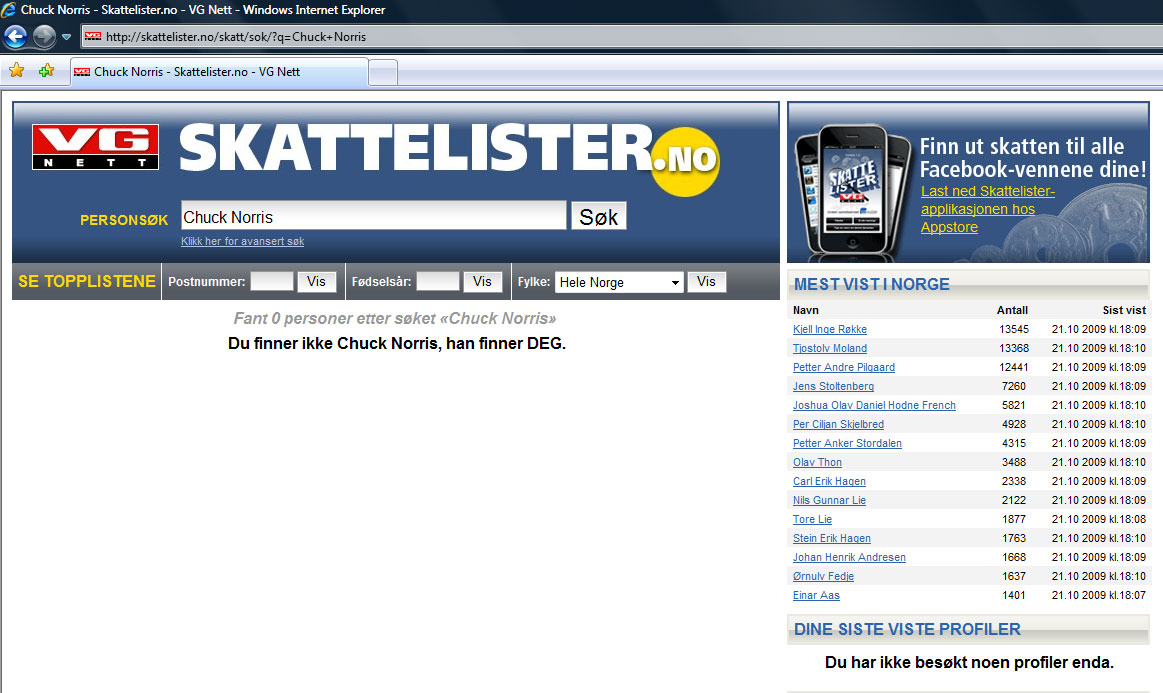Click inside the Personsøk search box
1163x693 pixels.
pos(370,214)
